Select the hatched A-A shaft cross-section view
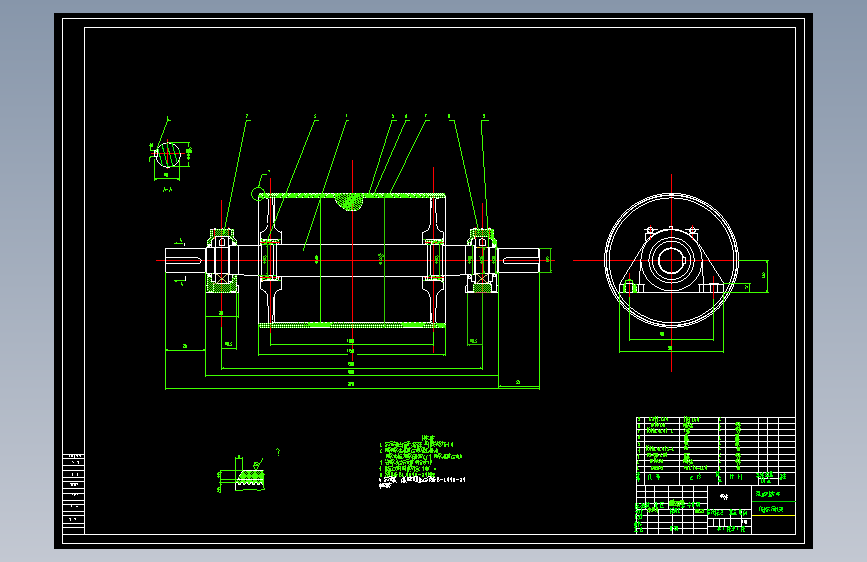The width and height of the screenshot is (867, 562). 168,154
